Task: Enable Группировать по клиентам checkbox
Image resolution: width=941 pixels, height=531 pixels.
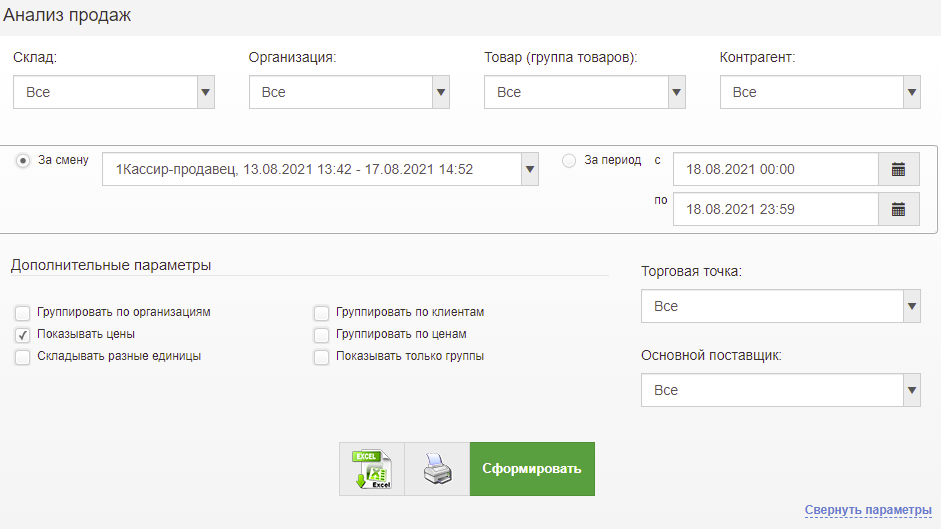Action: pyautogui.click(x=322, y=313)
